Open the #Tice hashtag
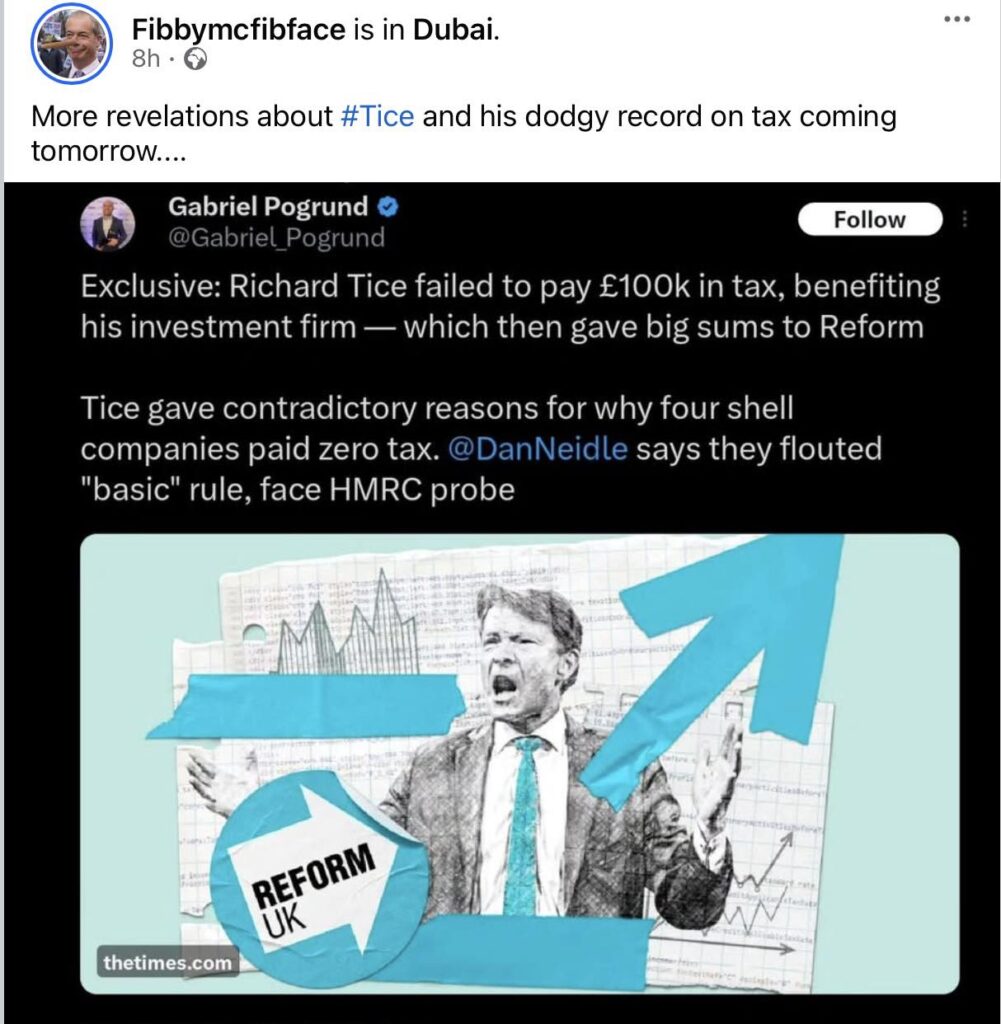The width and height of the screenshot is (1001, 1024). click(x=378, y=116)
